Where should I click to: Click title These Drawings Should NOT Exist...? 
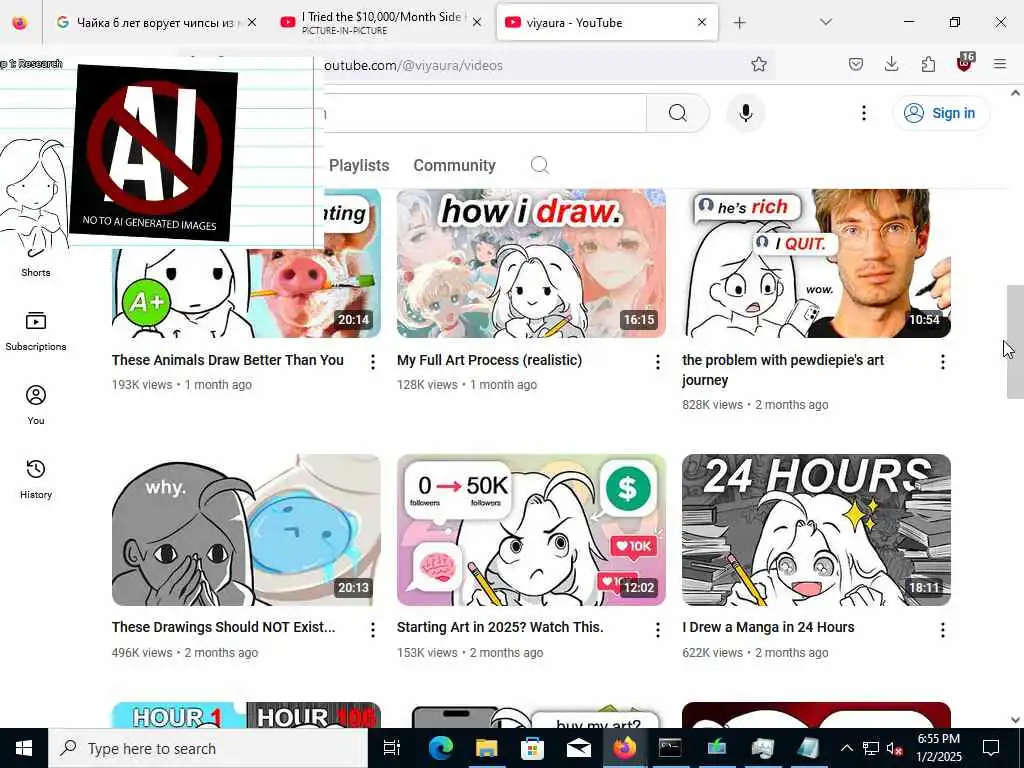point(223,627)
